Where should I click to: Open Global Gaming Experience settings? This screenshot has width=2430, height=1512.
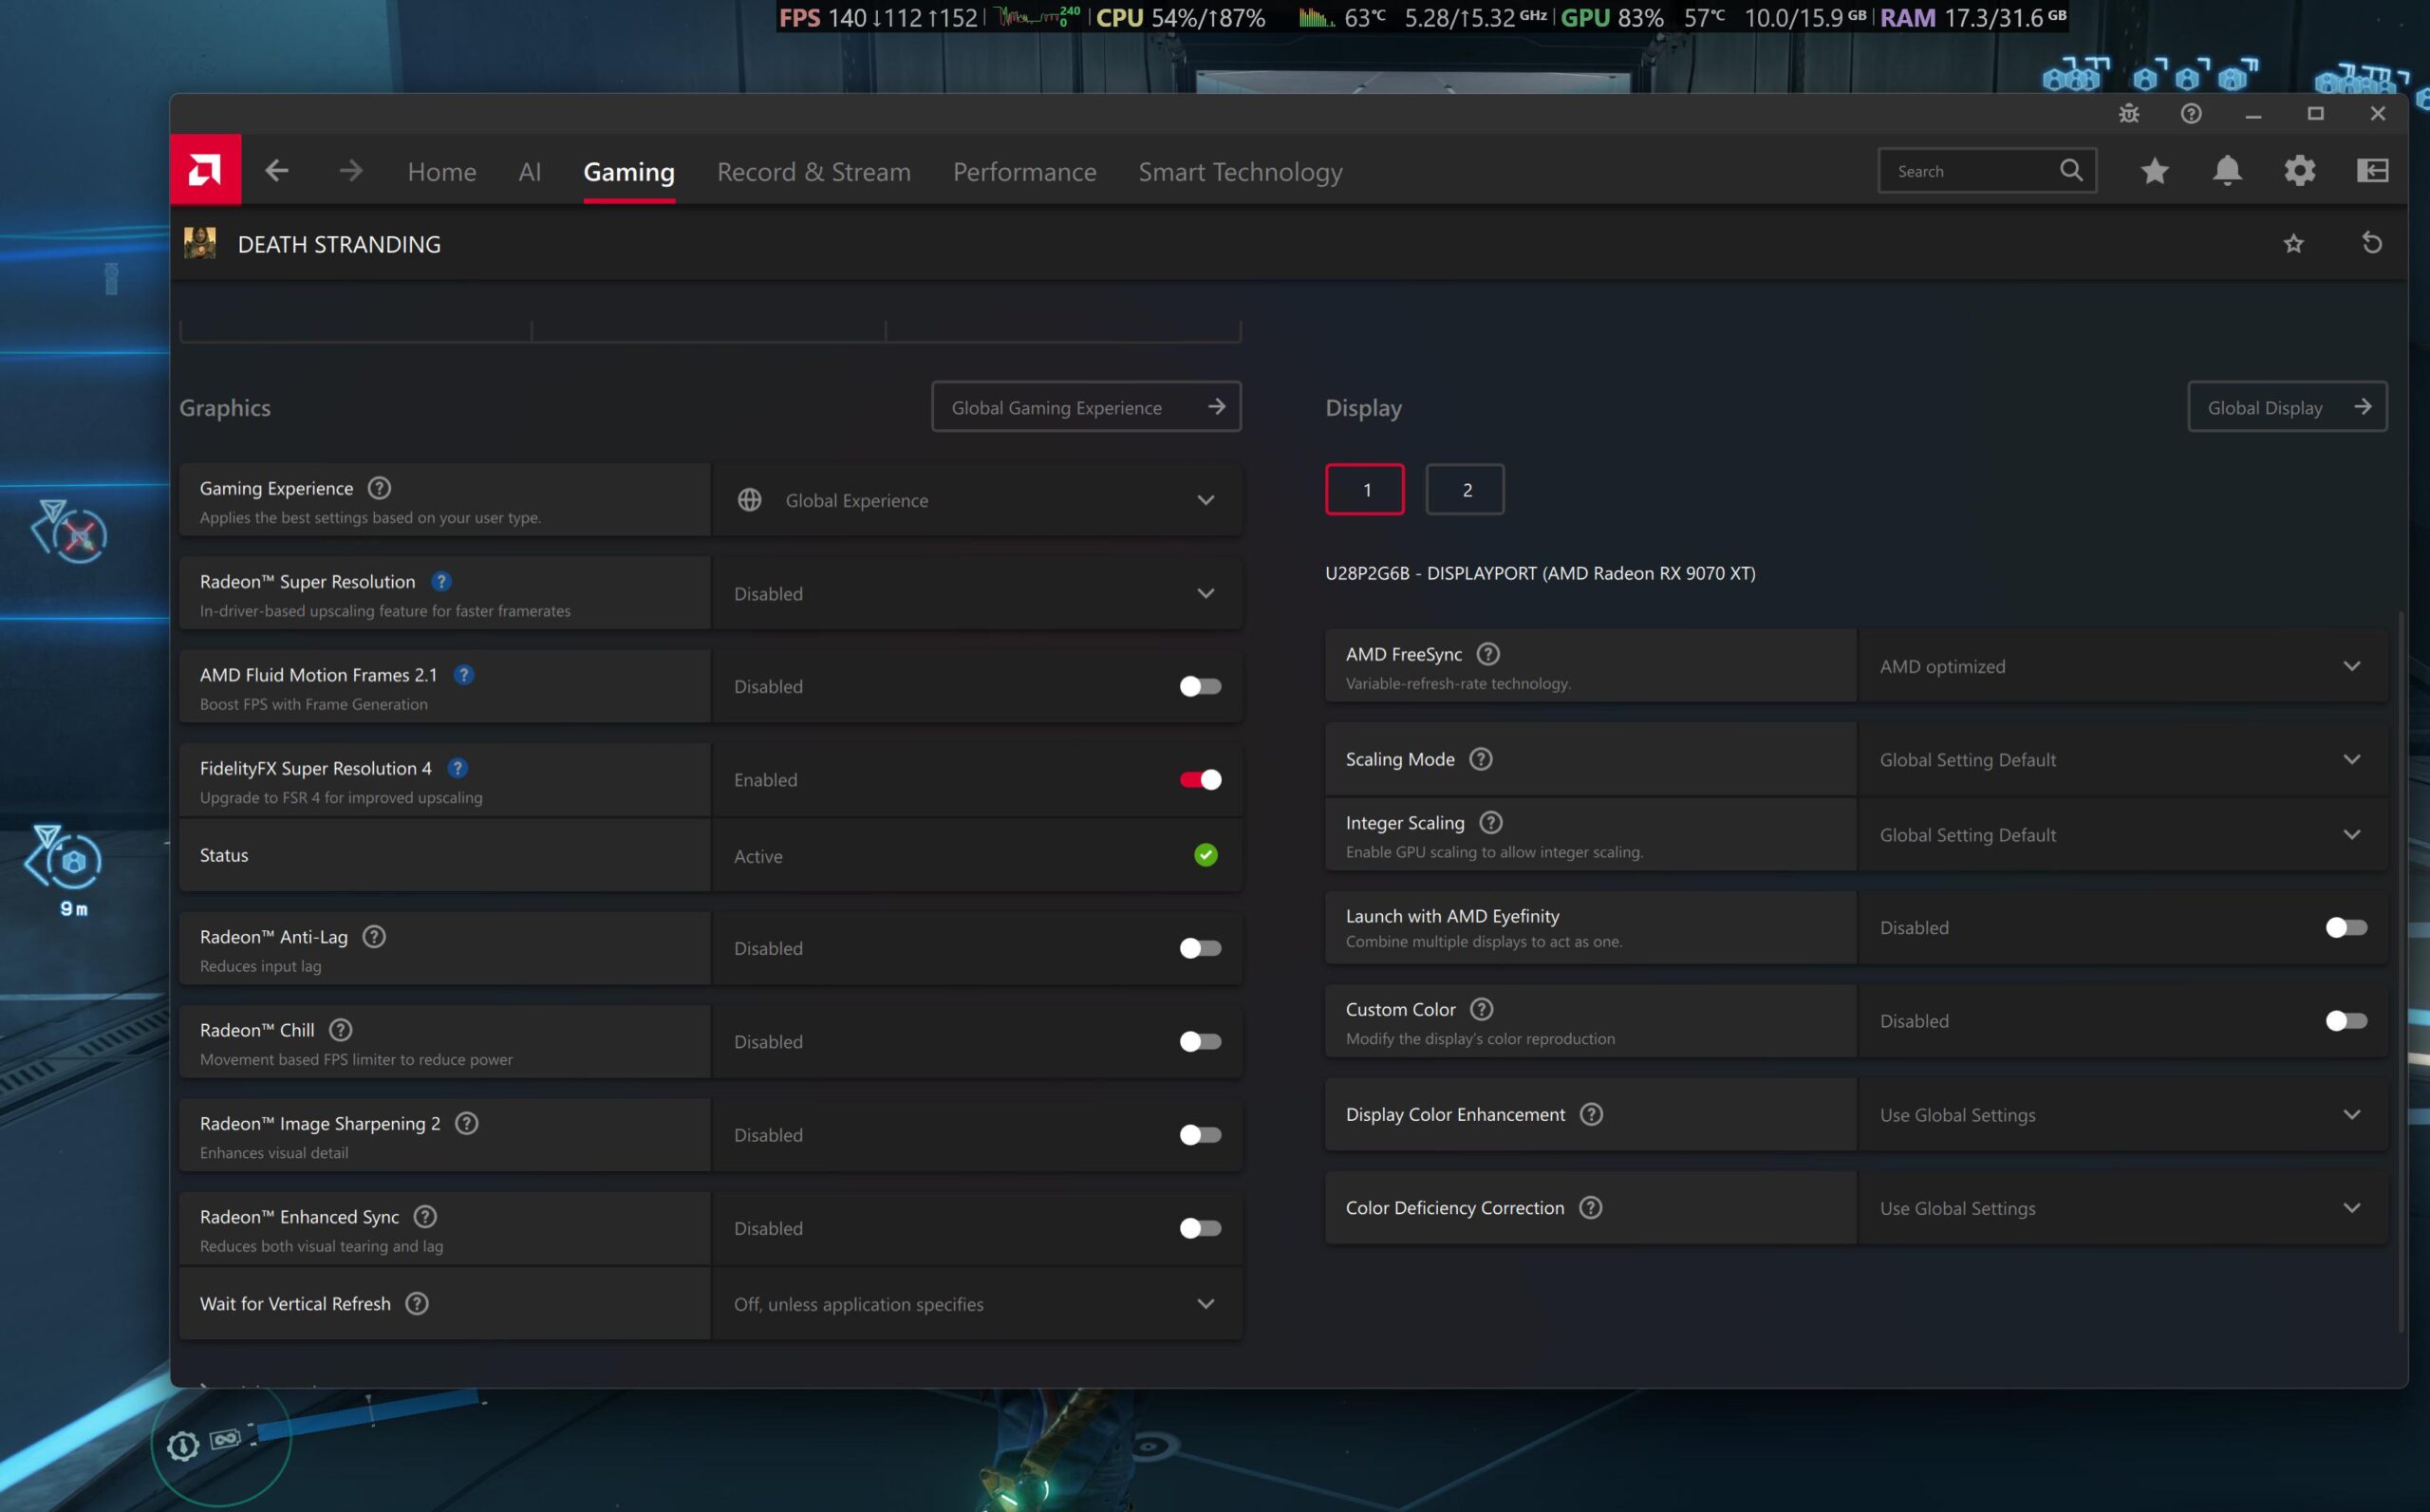tap(1086, 407)
